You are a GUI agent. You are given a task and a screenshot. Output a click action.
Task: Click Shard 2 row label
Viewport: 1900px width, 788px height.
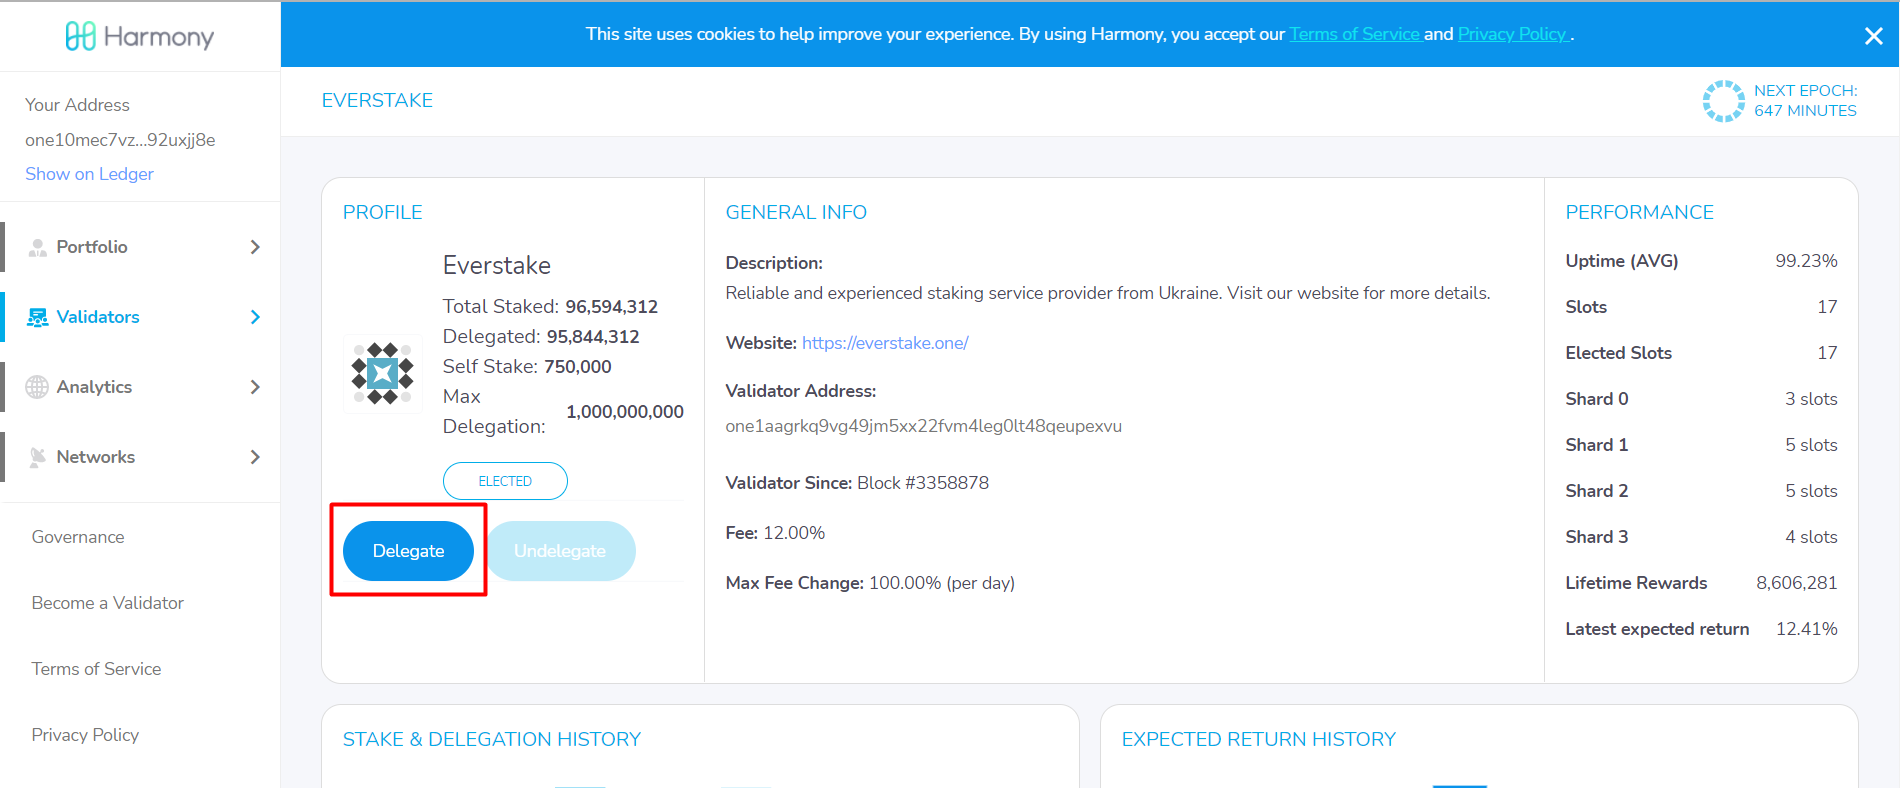[1596, 491]
